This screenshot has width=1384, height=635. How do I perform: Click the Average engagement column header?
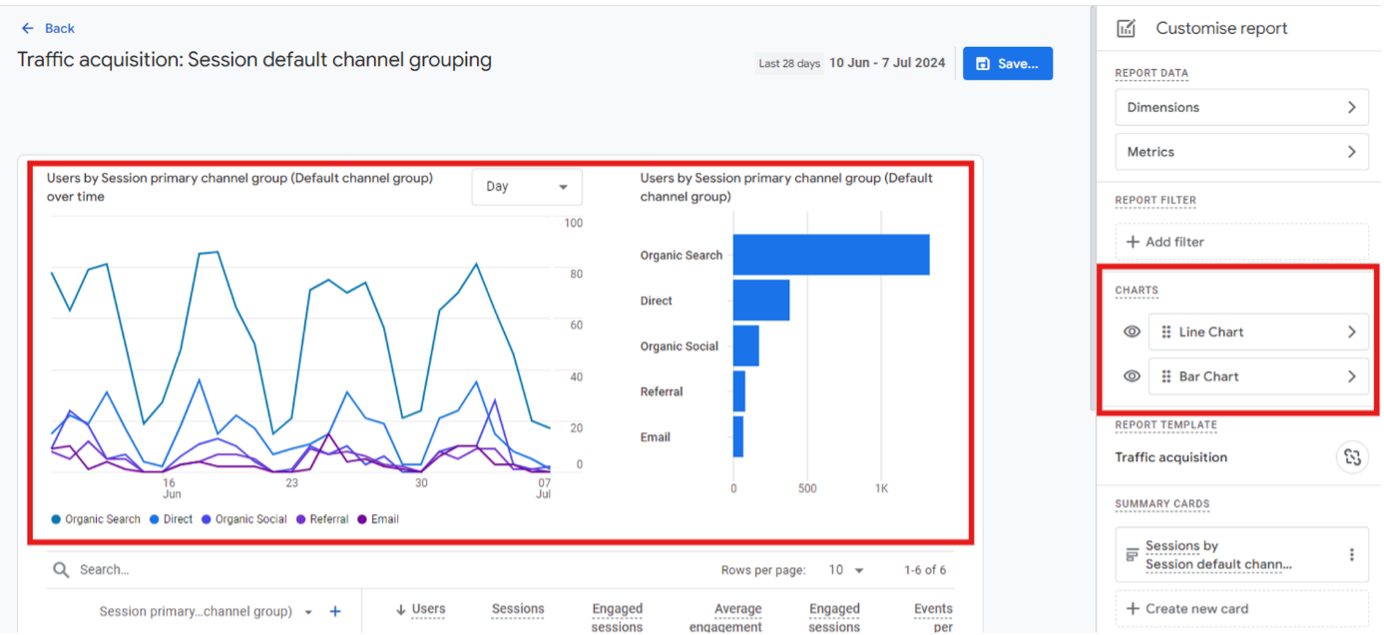[725, 618]
